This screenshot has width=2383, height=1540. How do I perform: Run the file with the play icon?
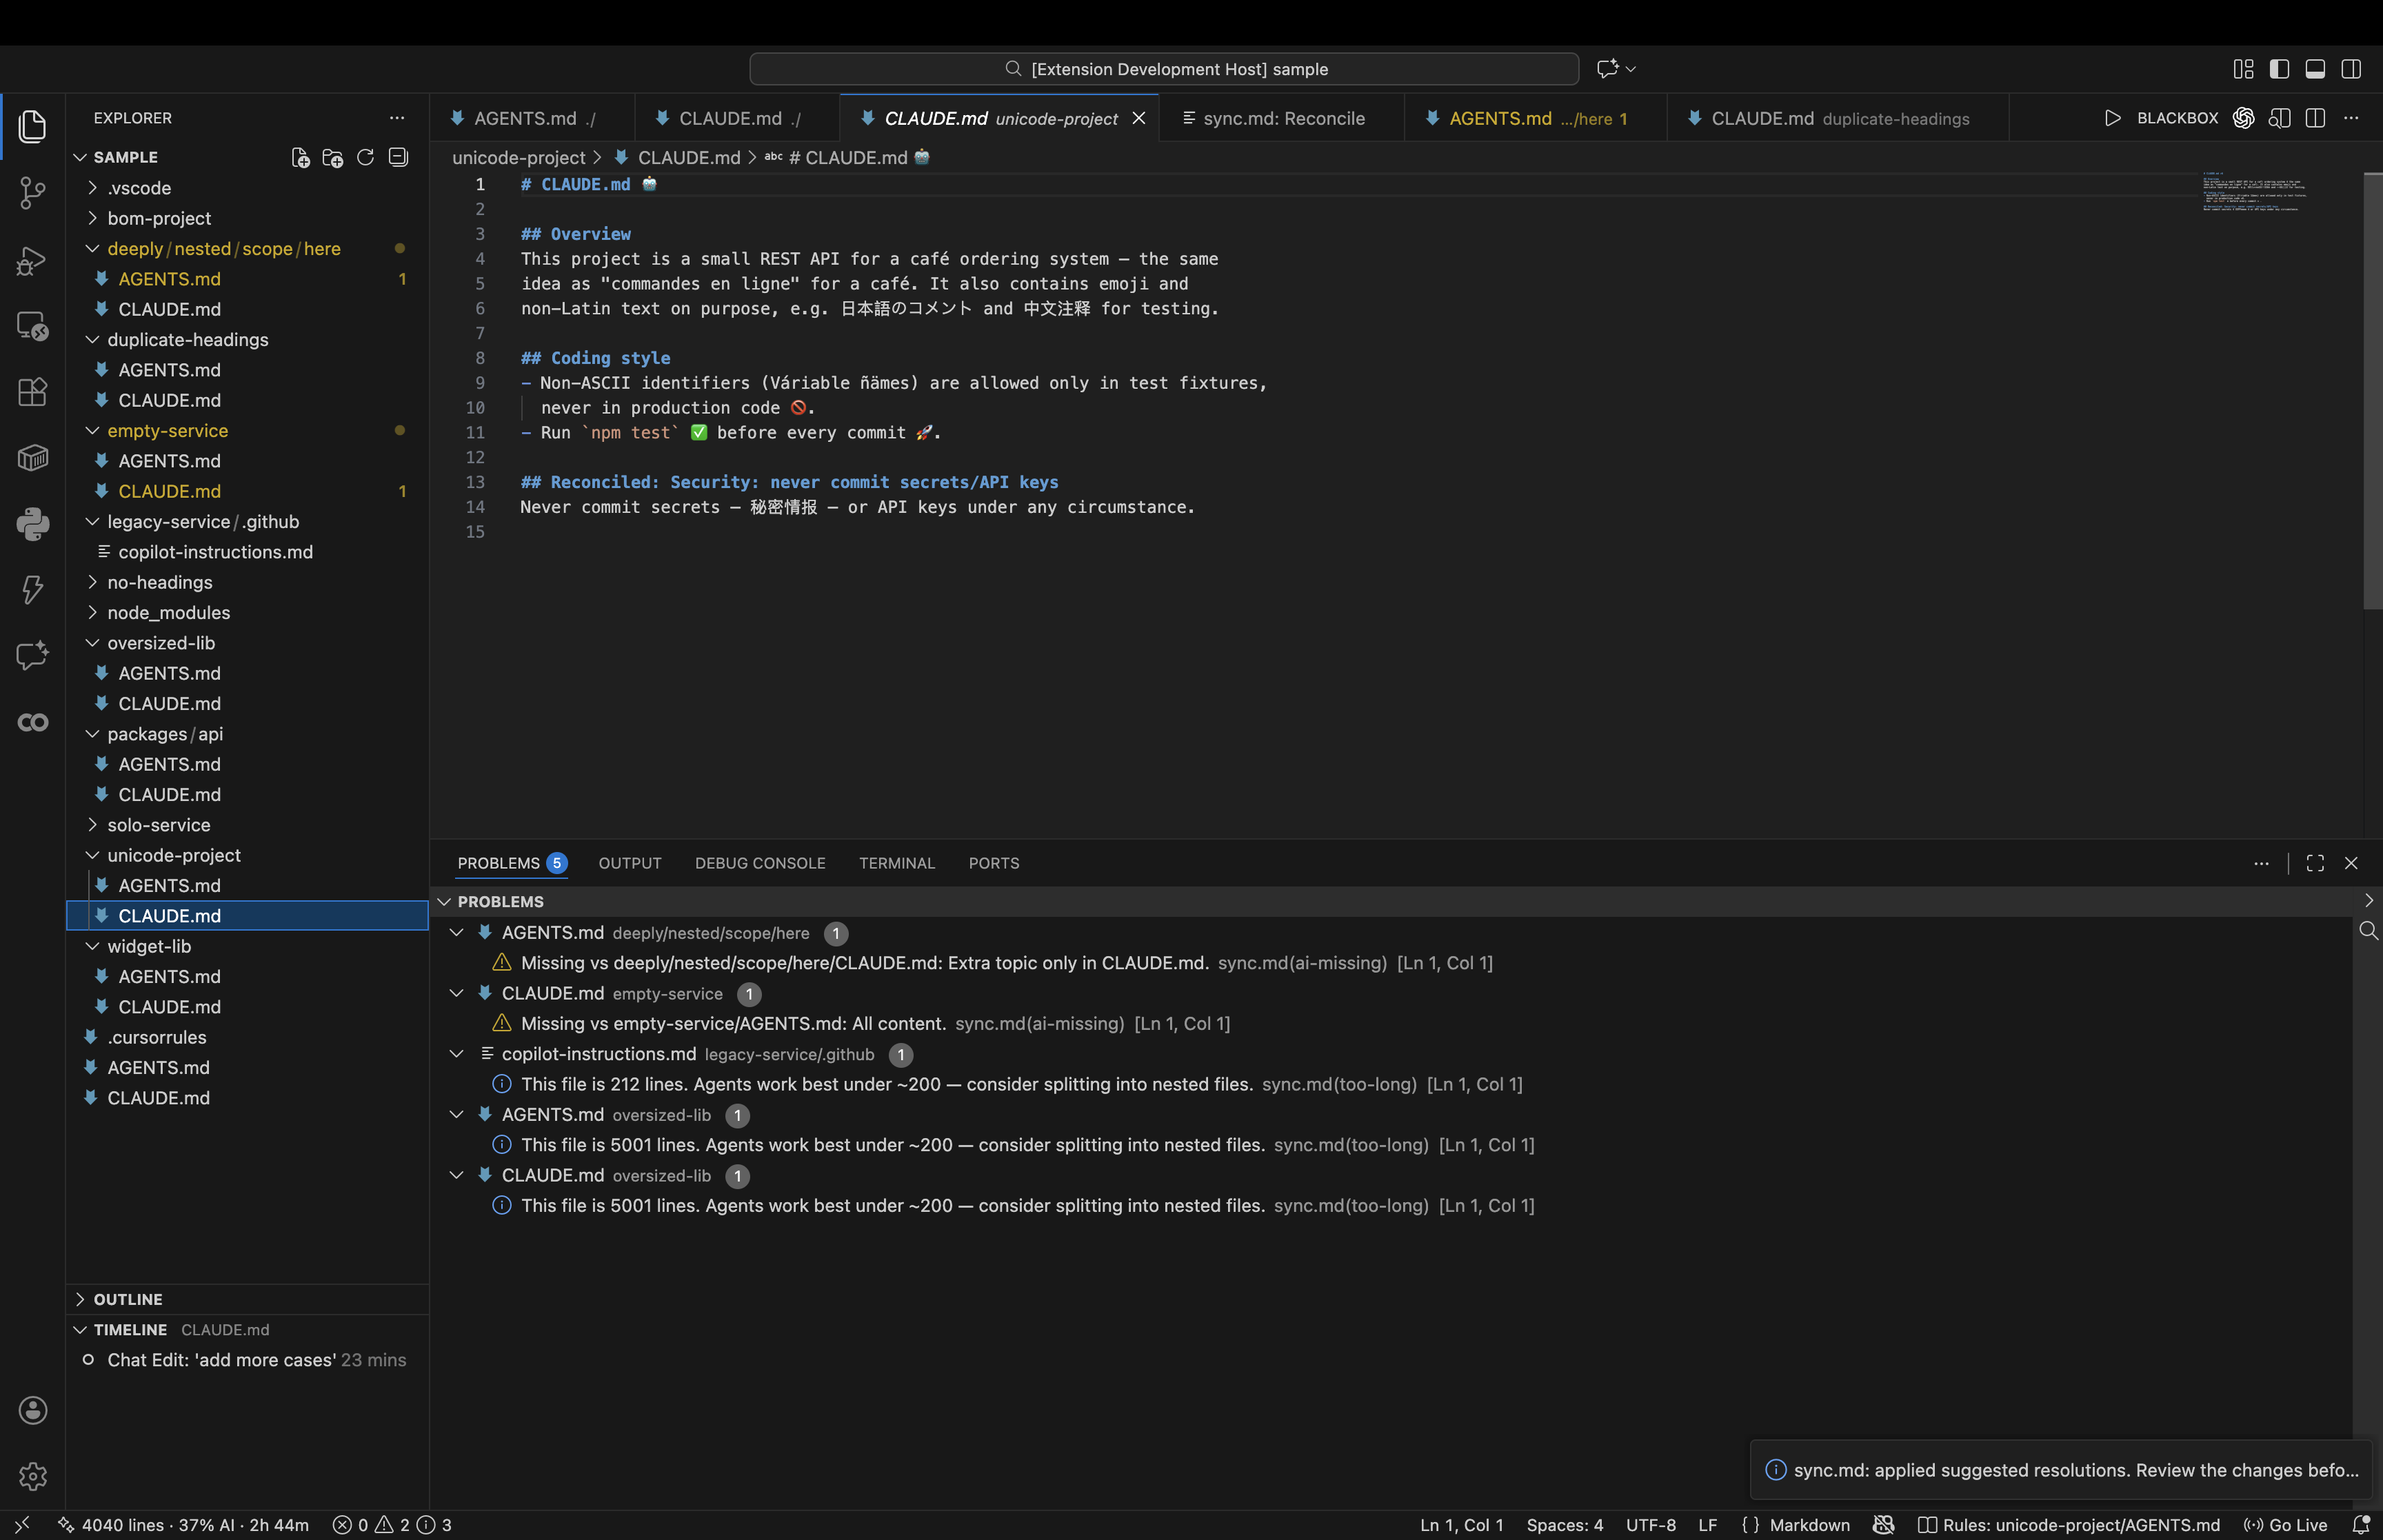point(2112,118)
